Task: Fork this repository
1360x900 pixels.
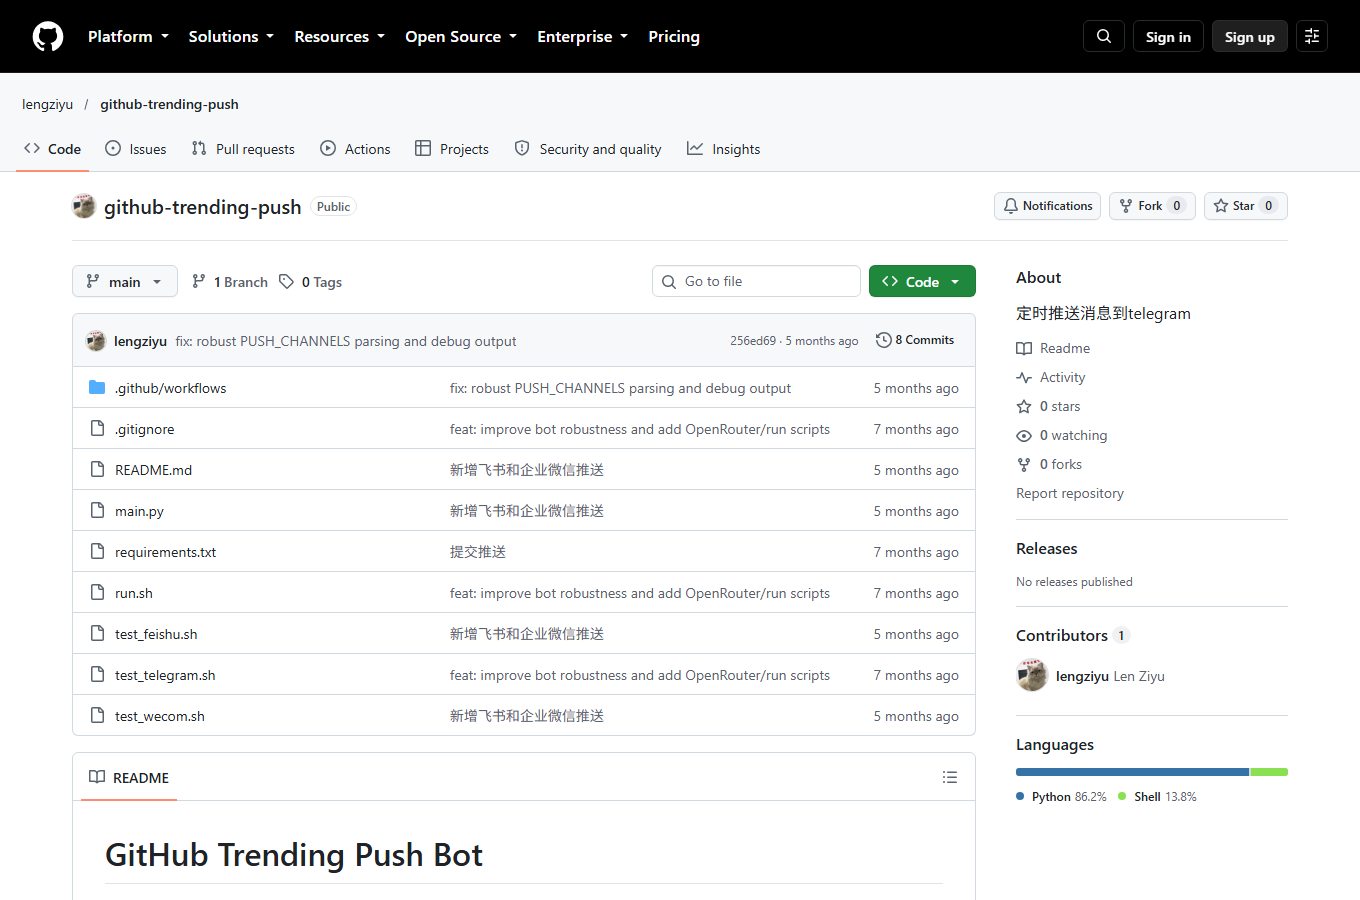Action: point(1152,206)
